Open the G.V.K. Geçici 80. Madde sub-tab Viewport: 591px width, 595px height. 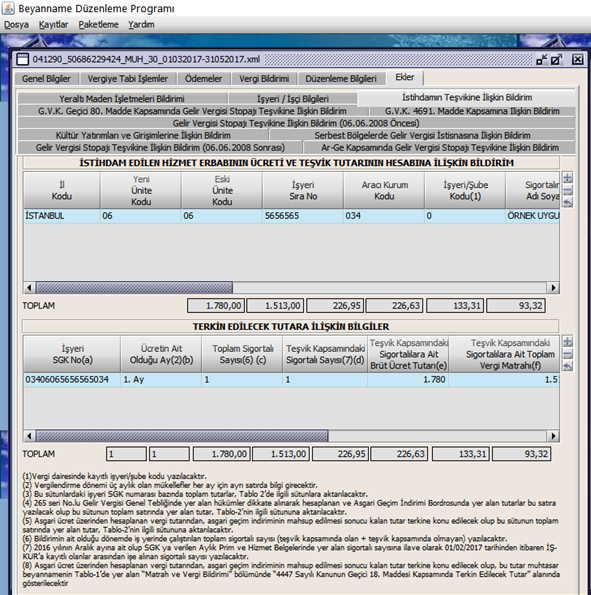click(x=192, y=111)
